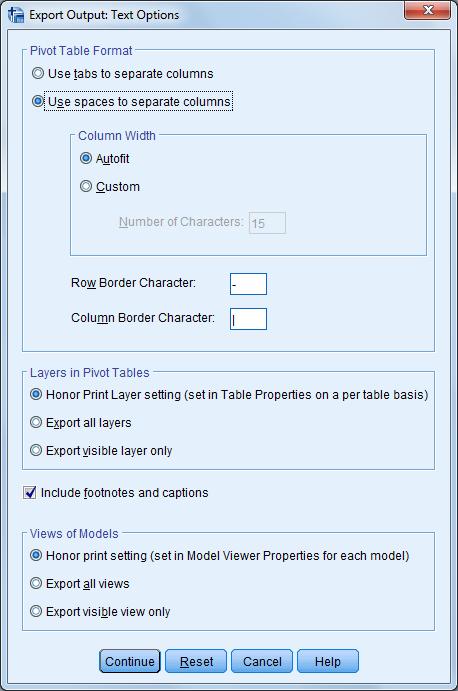458x691 pixels.
Task: Focus the Row Border Character field
Action: click(249, 284)
